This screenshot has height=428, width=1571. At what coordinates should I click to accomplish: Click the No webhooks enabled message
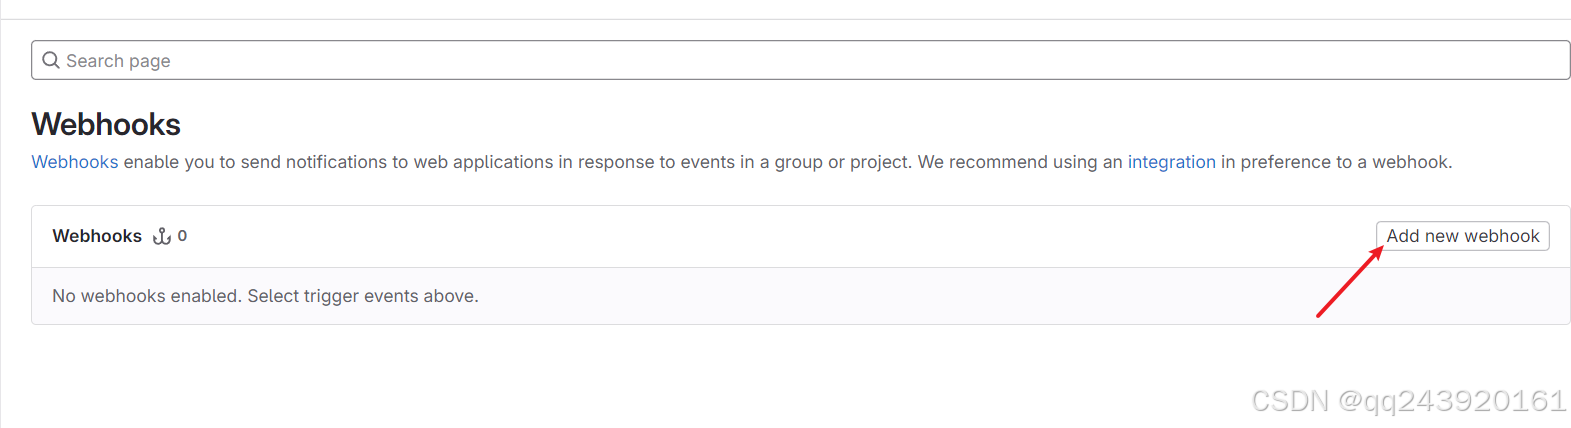[x=147, y=296]
